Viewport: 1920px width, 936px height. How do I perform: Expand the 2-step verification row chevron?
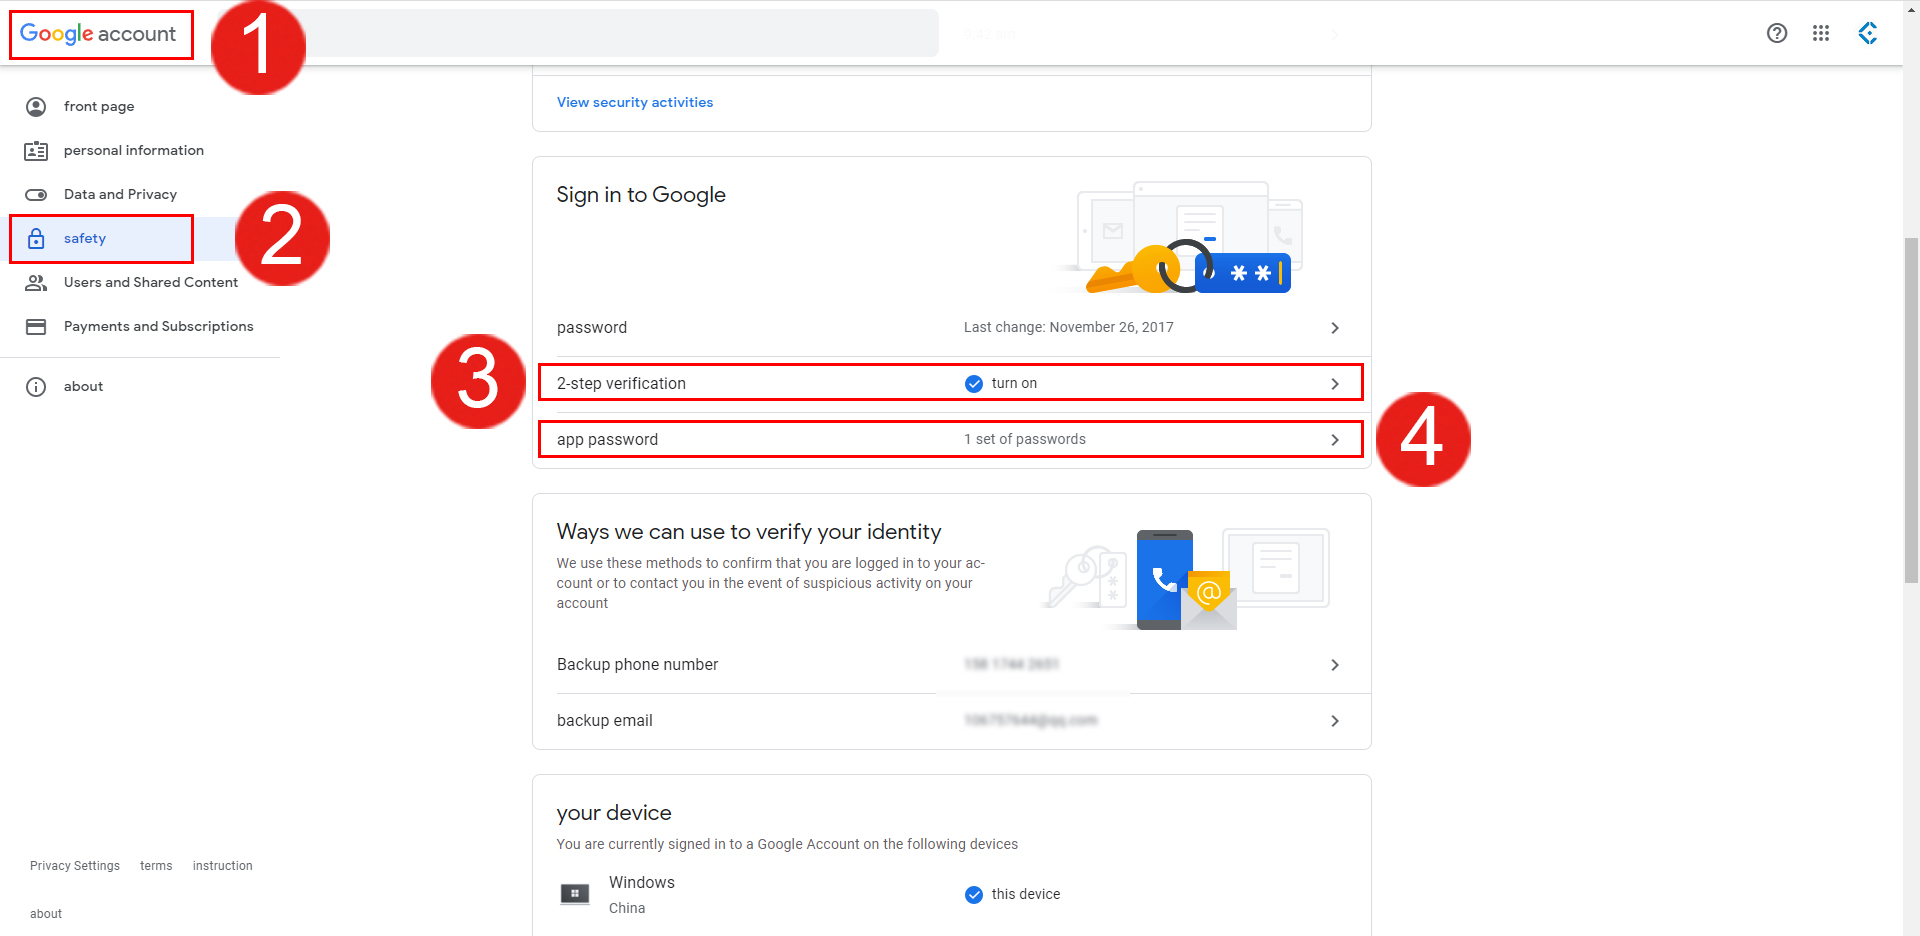[1335, 384]
